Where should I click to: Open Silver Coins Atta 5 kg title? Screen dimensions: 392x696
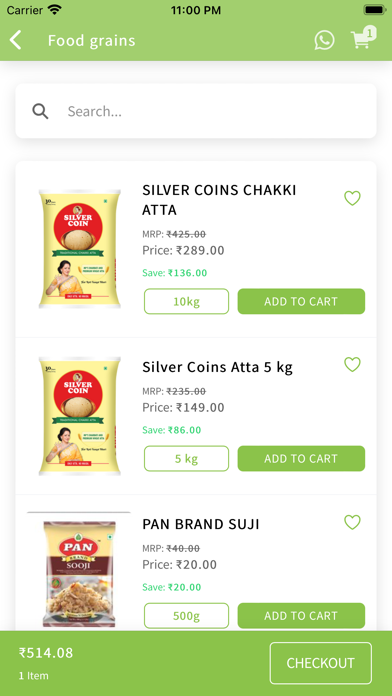tap(218, 368)
